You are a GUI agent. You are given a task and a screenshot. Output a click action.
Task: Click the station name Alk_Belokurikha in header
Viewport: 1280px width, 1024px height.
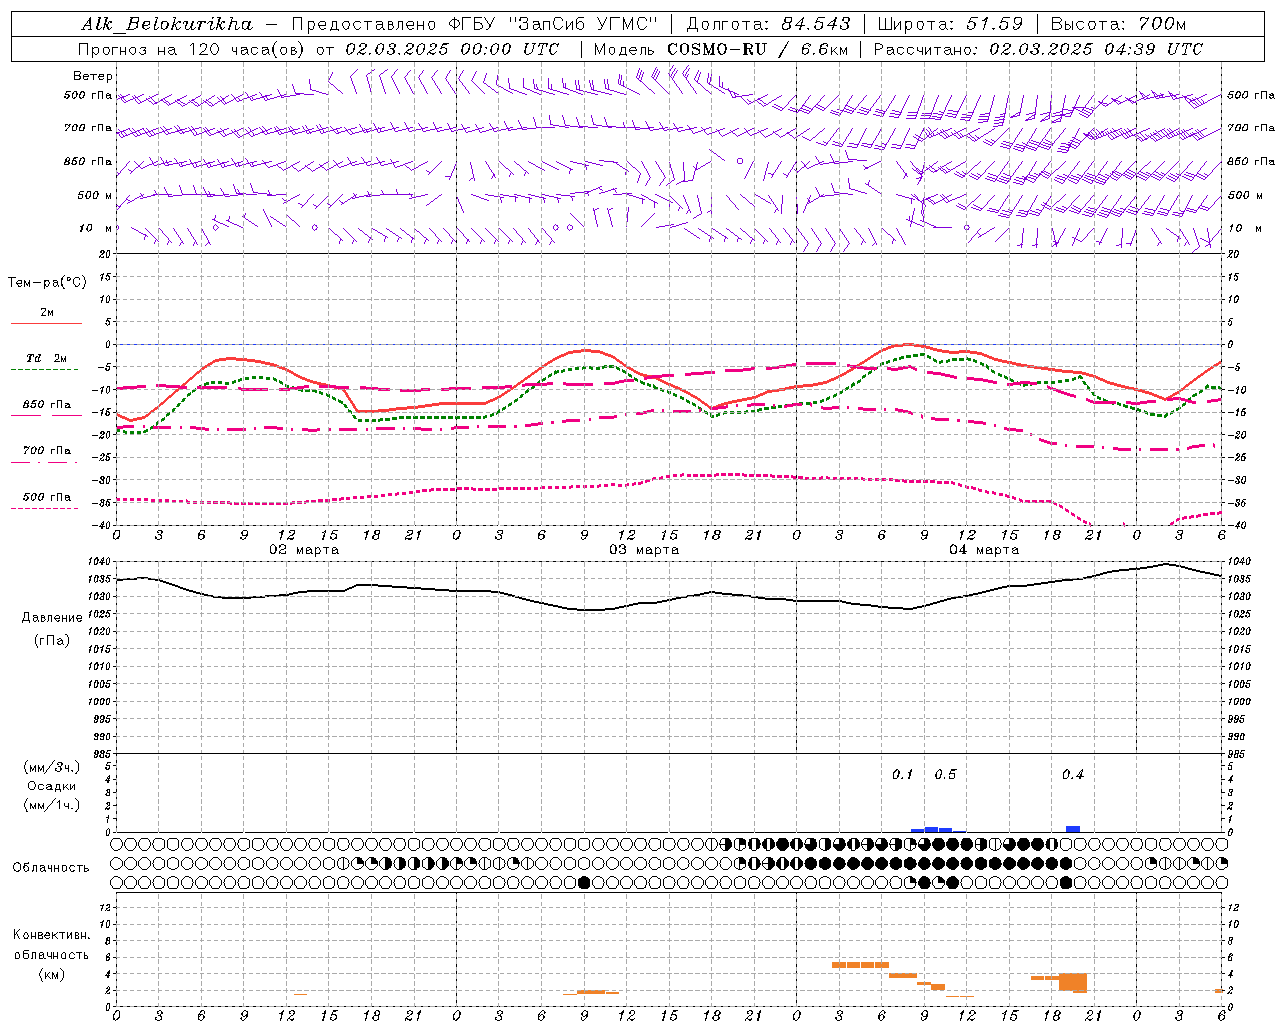click(167, 24)
